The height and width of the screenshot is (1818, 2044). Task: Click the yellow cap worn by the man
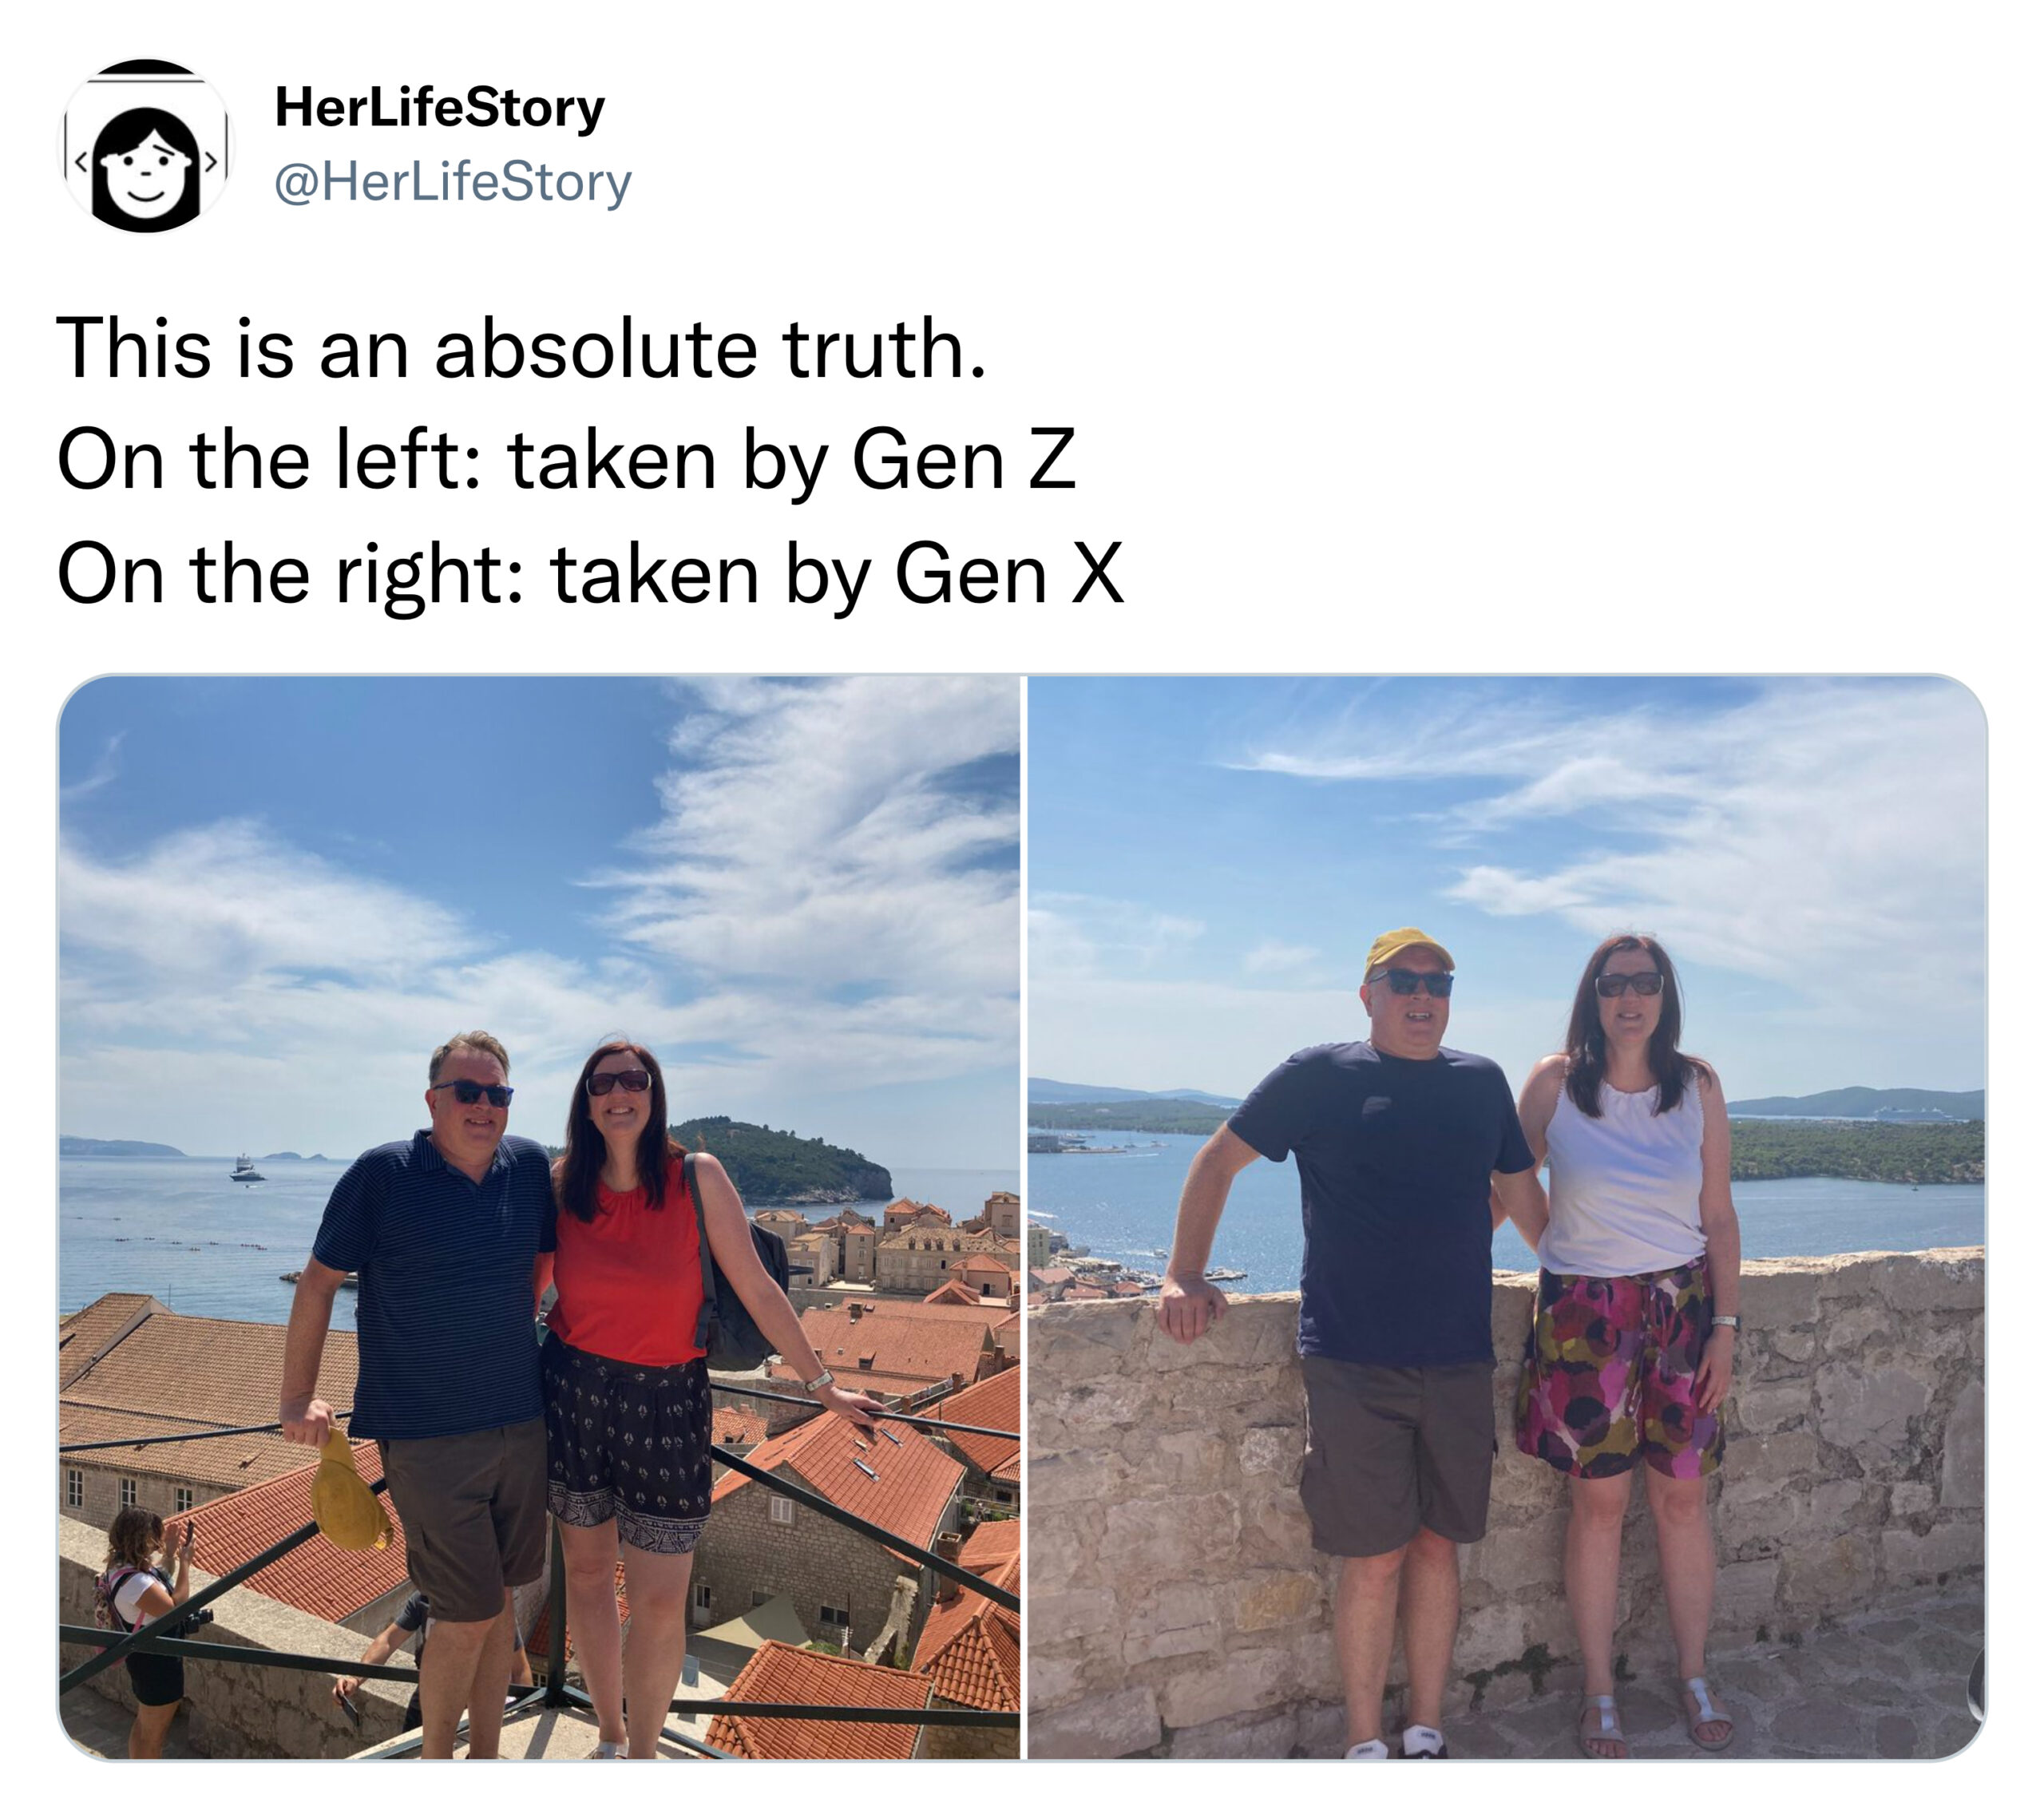1408,951
